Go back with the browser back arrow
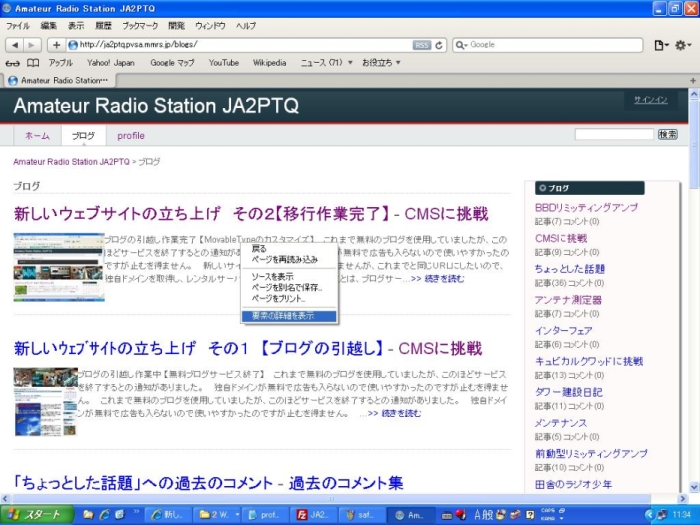The width and height of the screenshot is (700, 525). (x=15, y=45)
